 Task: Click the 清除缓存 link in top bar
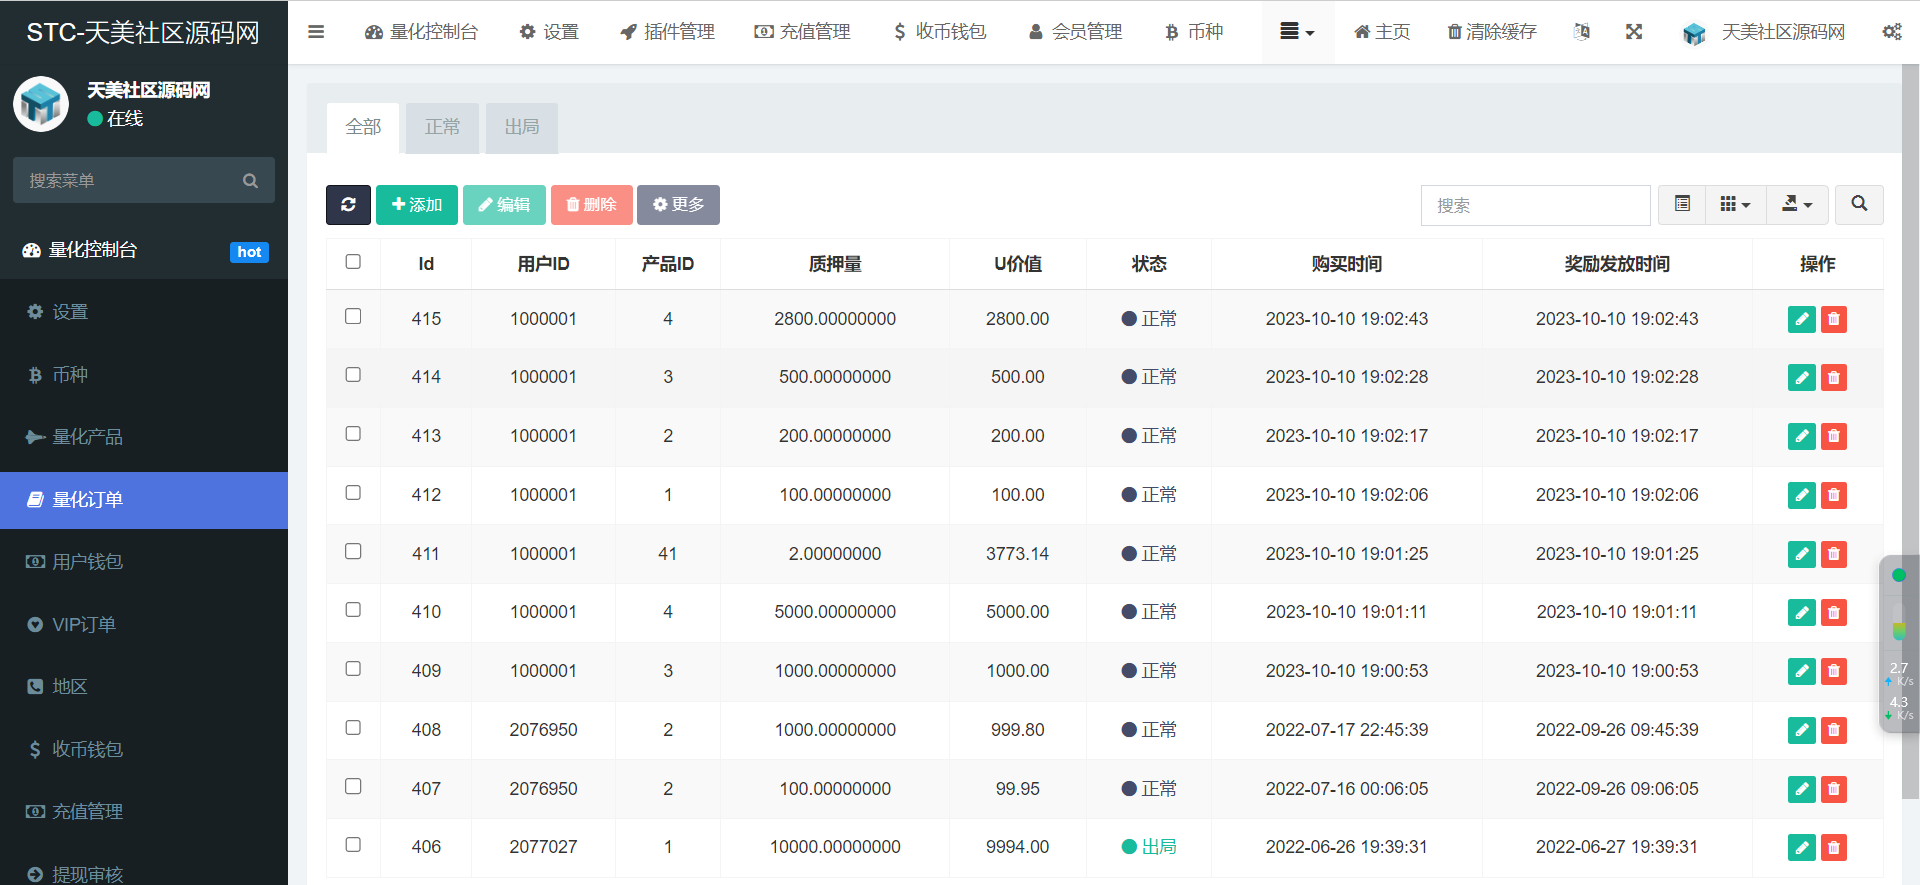[x=1492, y=32]
